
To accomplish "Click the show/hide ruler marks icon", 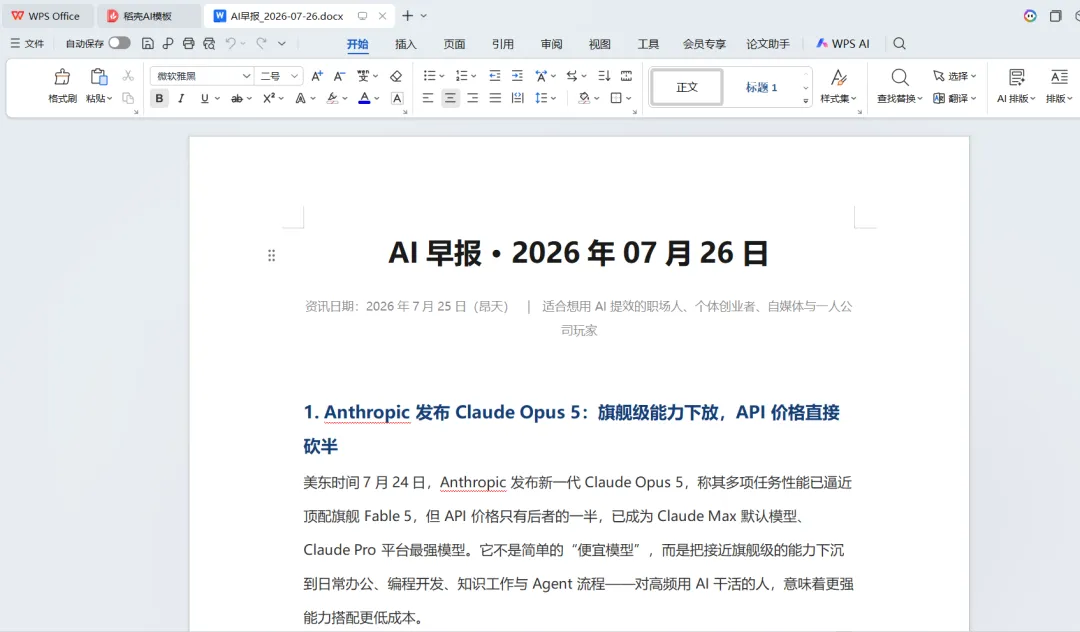I will pos(626,76).
